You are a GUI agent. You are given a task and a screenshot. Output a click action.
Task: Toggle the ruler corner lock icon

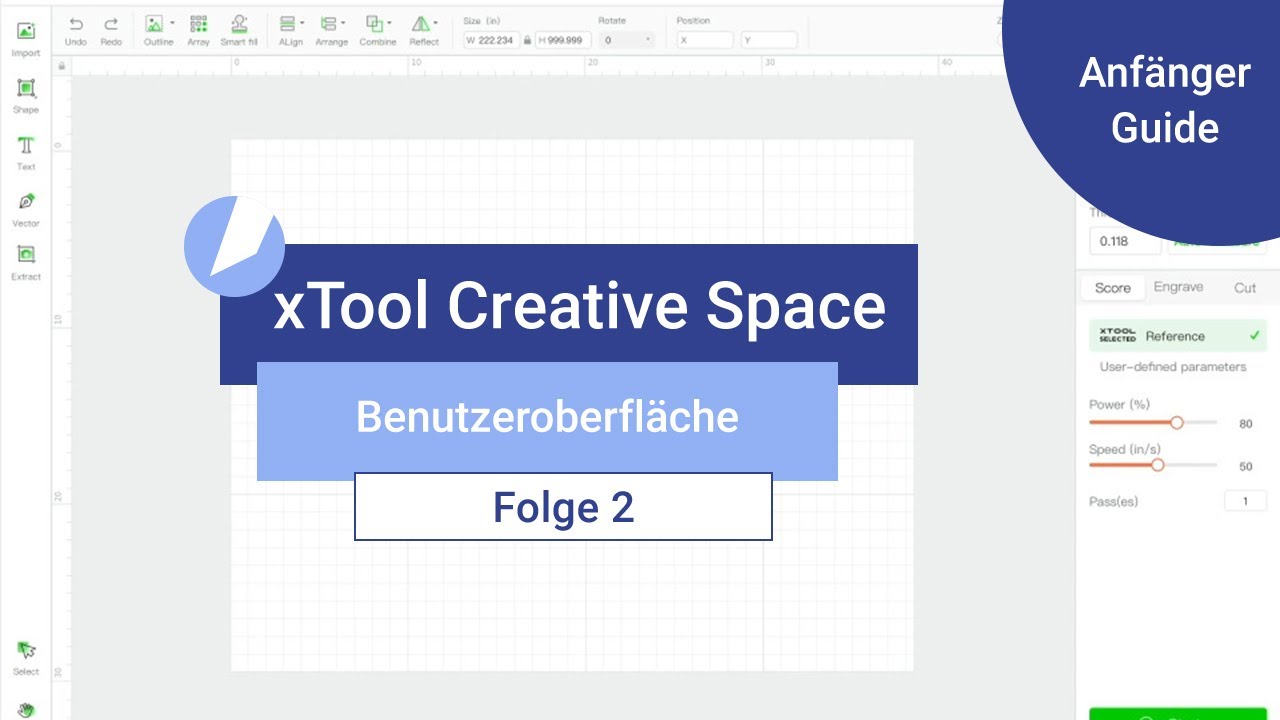point(62,66)
